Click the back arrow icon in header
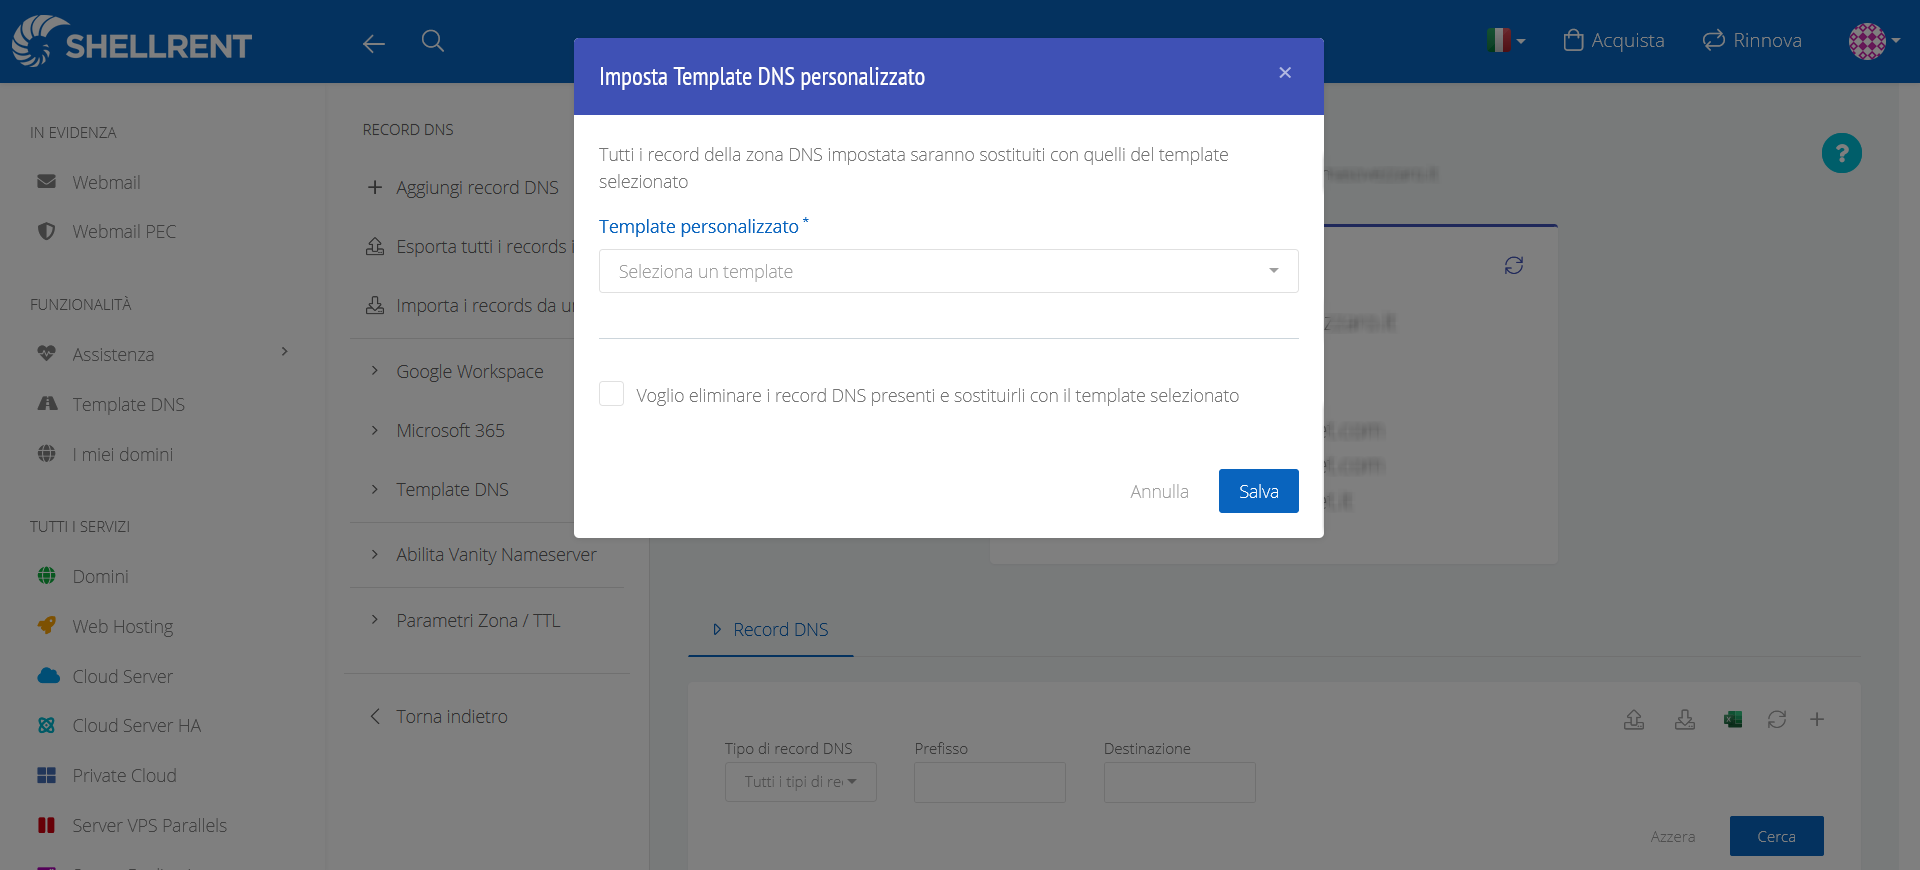The height and width of the screenshot is (870, 1920). 374,43
